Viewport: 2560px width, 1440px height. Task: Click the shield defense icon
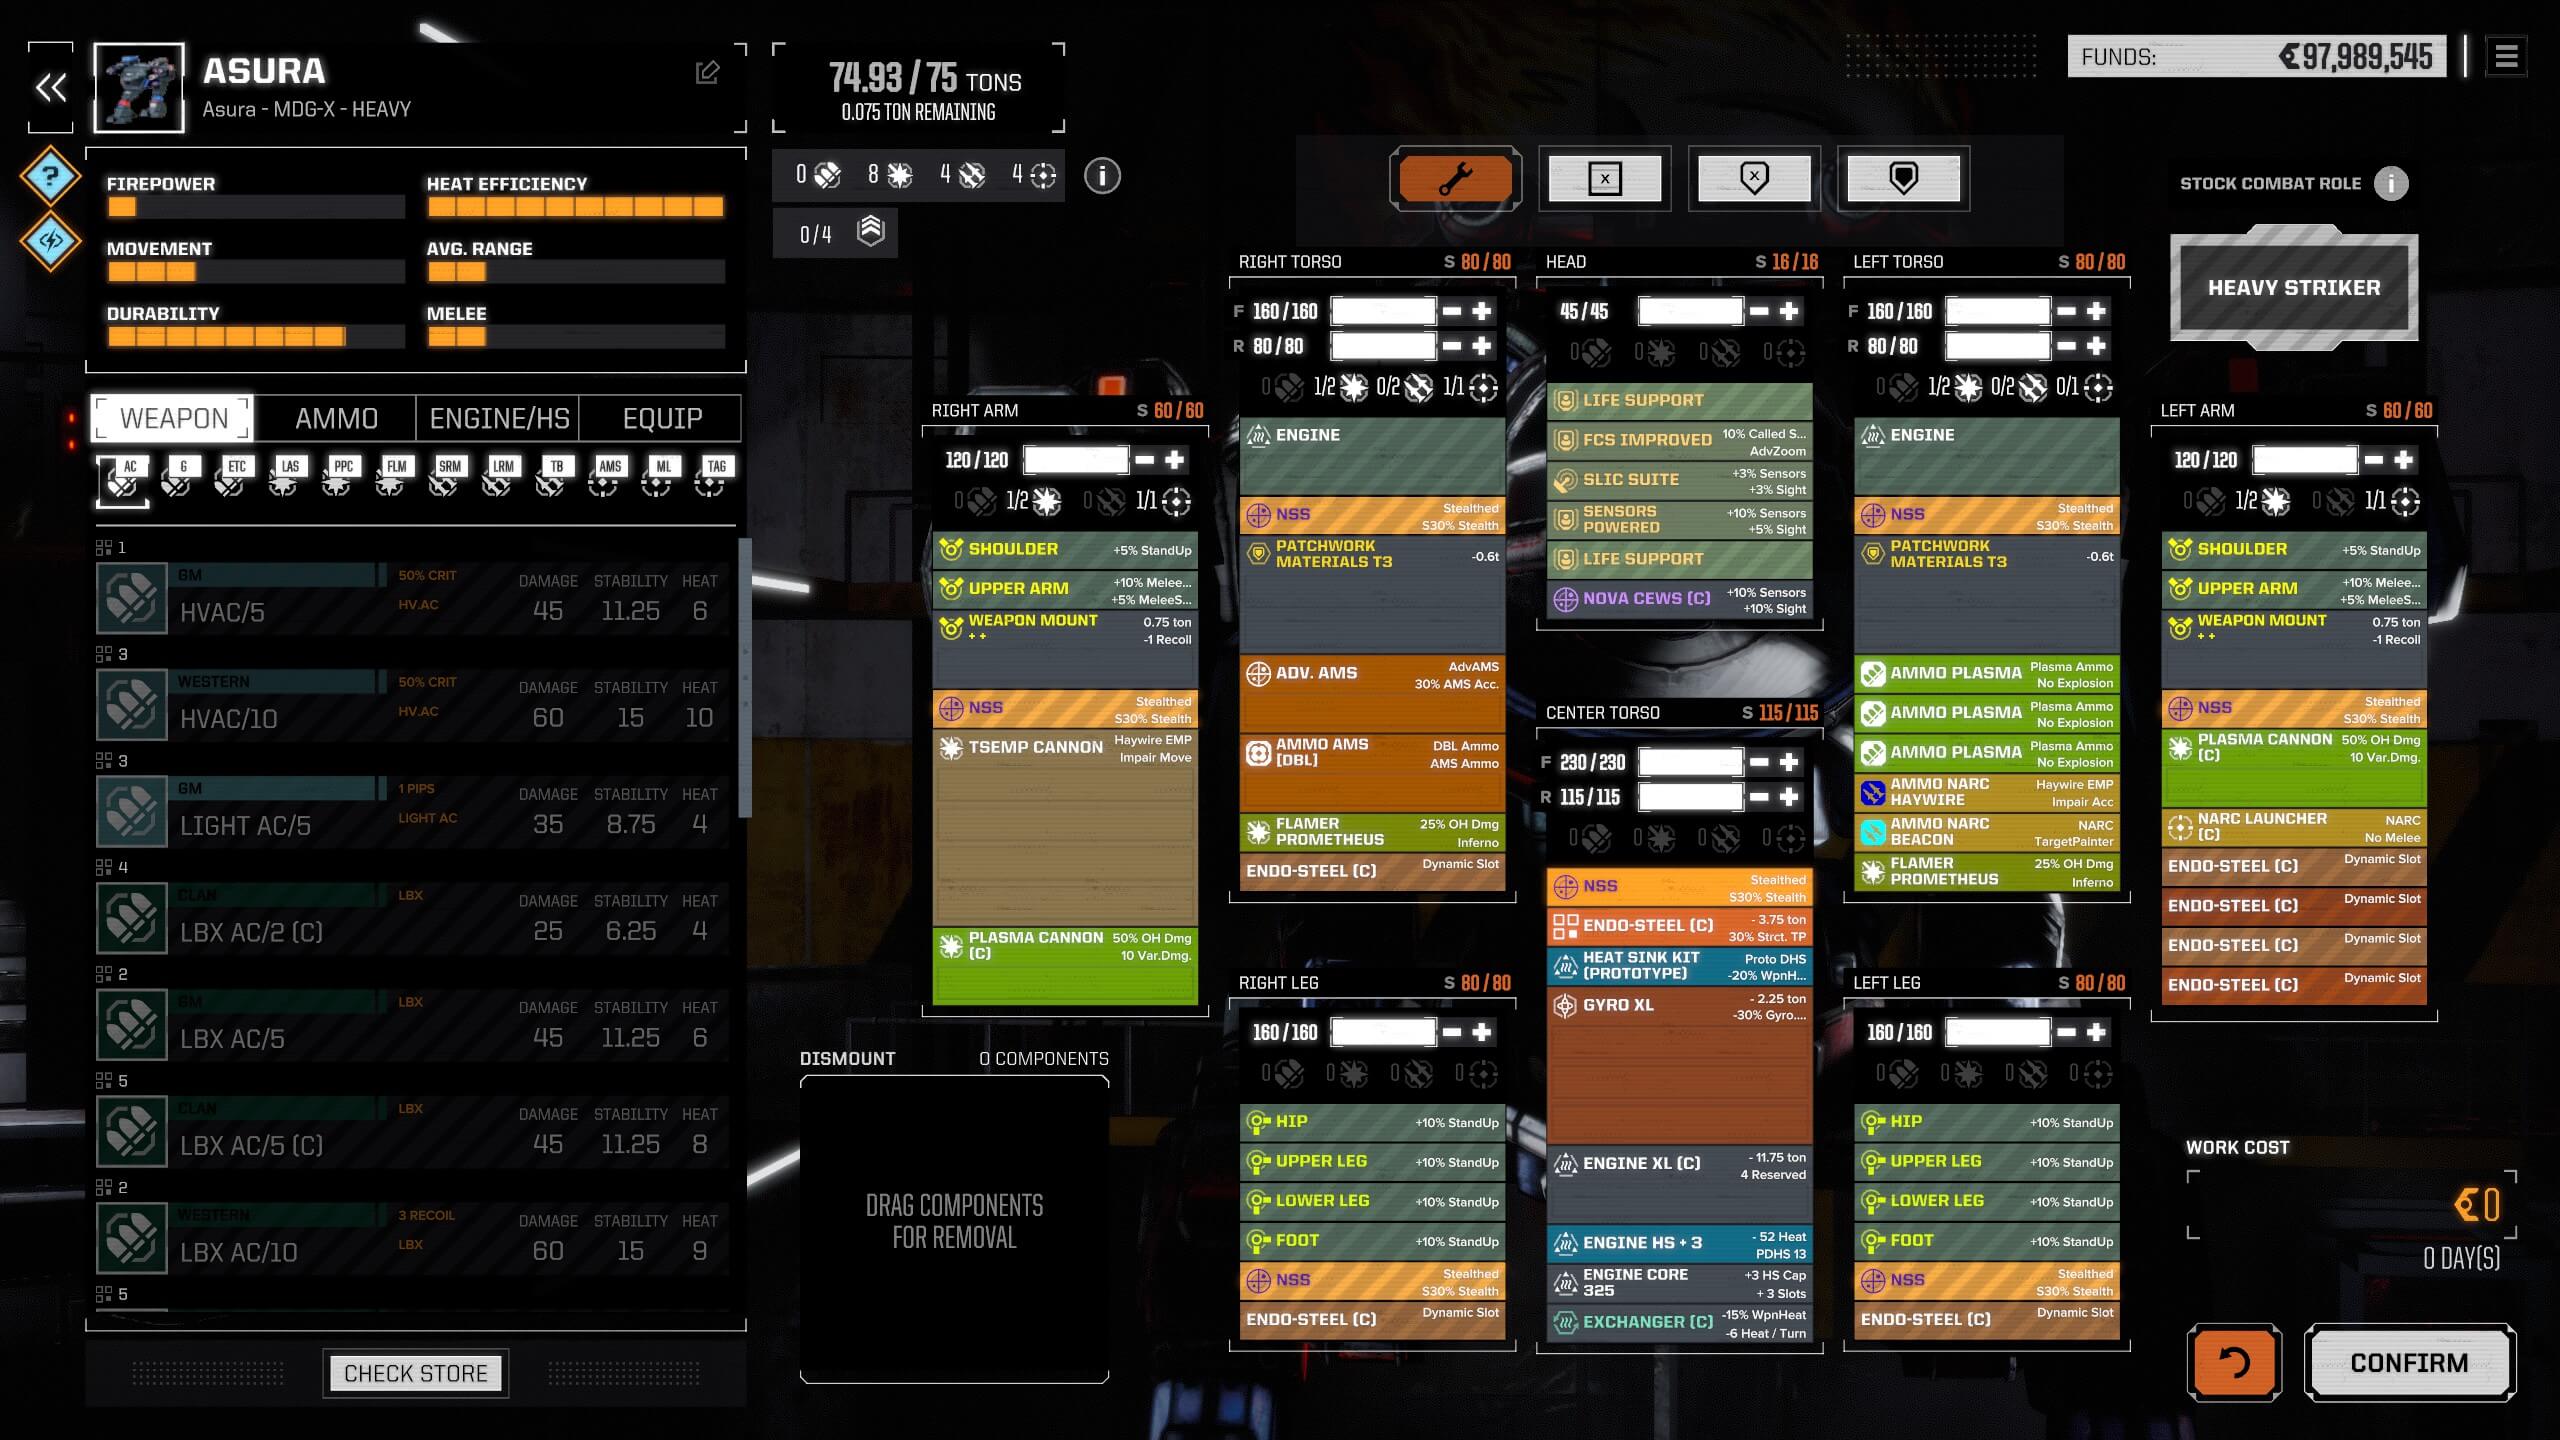1902,176
